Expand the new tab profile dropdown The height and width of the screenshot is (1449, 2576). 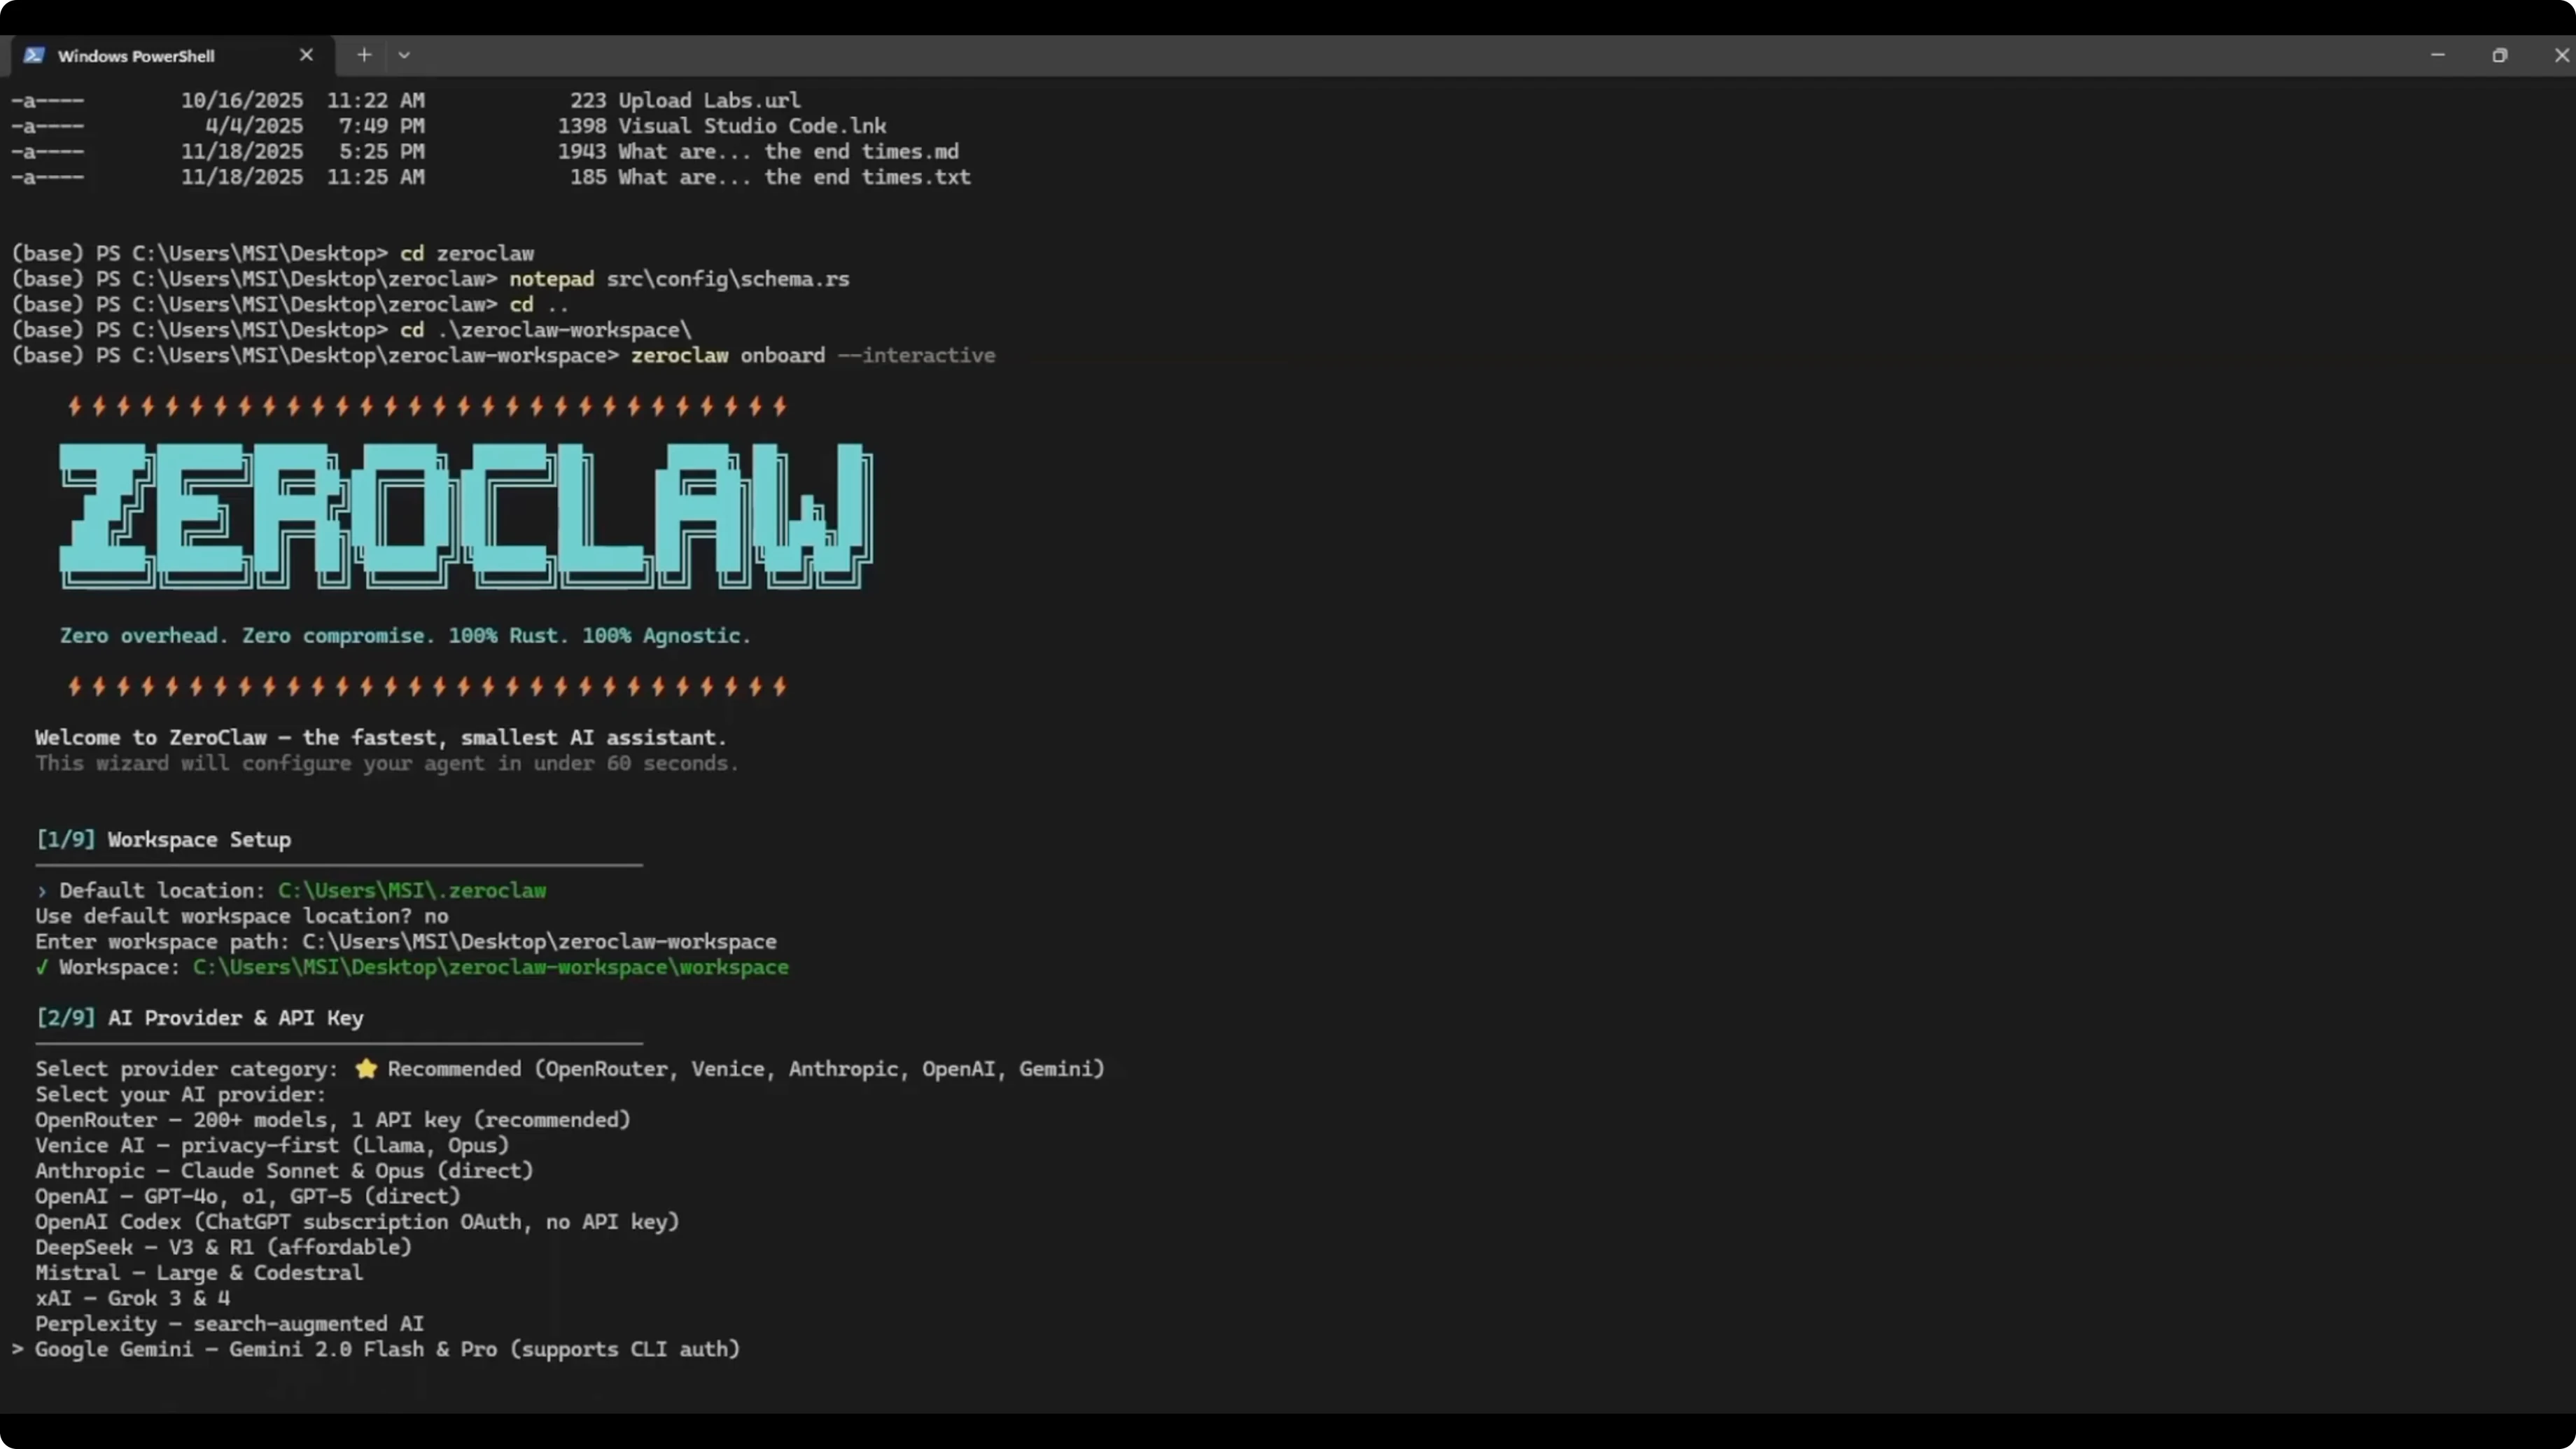point(404,55)
